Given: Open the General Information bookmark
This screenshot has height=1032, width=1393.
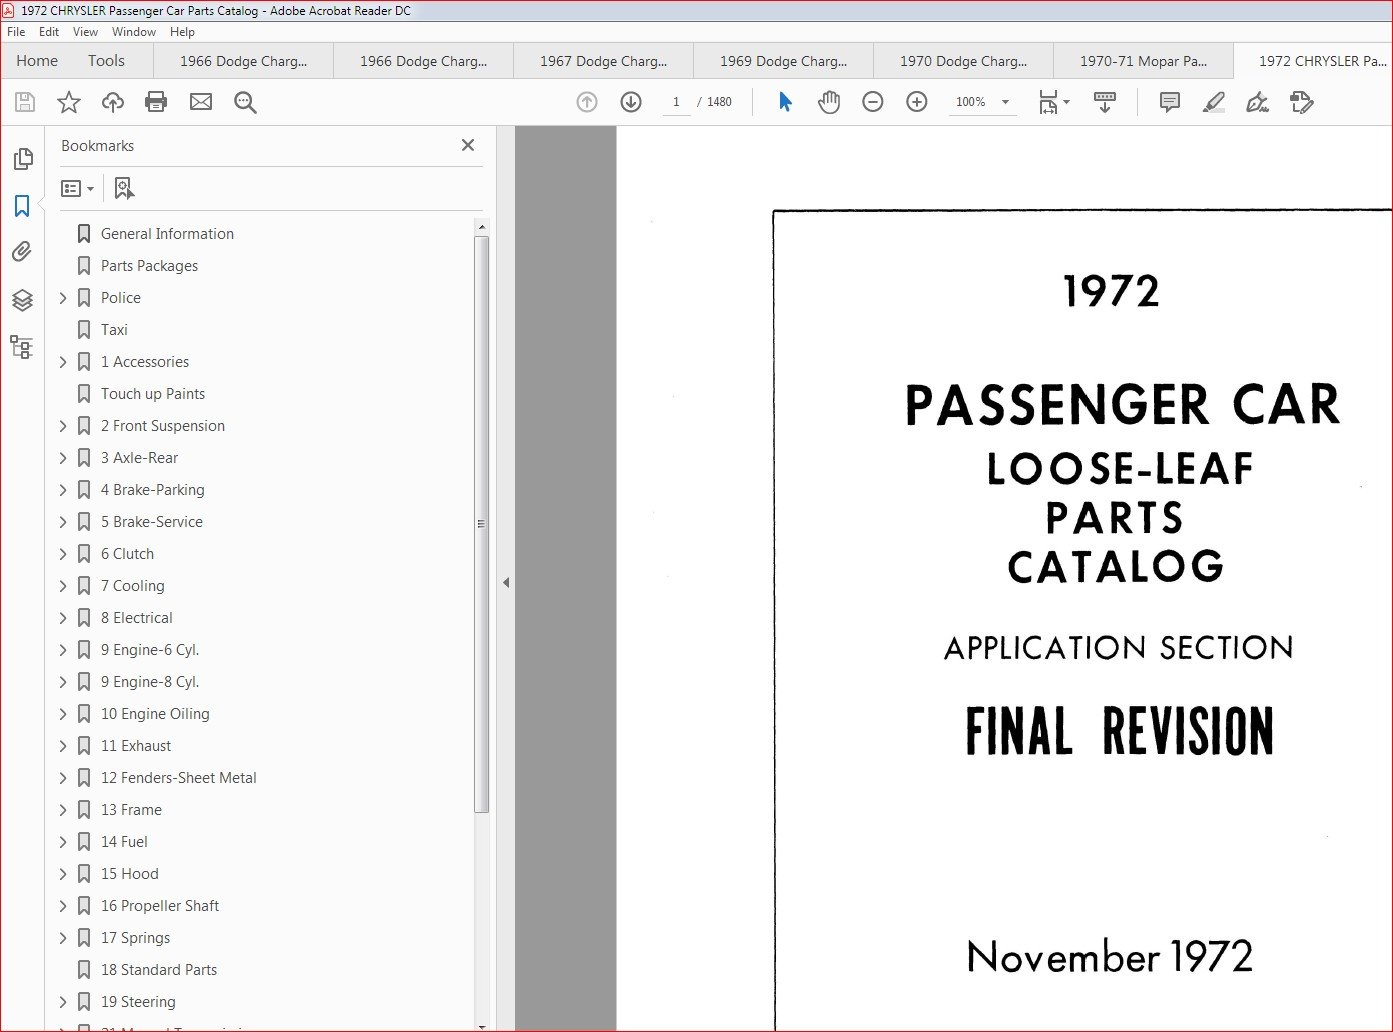Looking at the screenshot, I should point(167,234).
